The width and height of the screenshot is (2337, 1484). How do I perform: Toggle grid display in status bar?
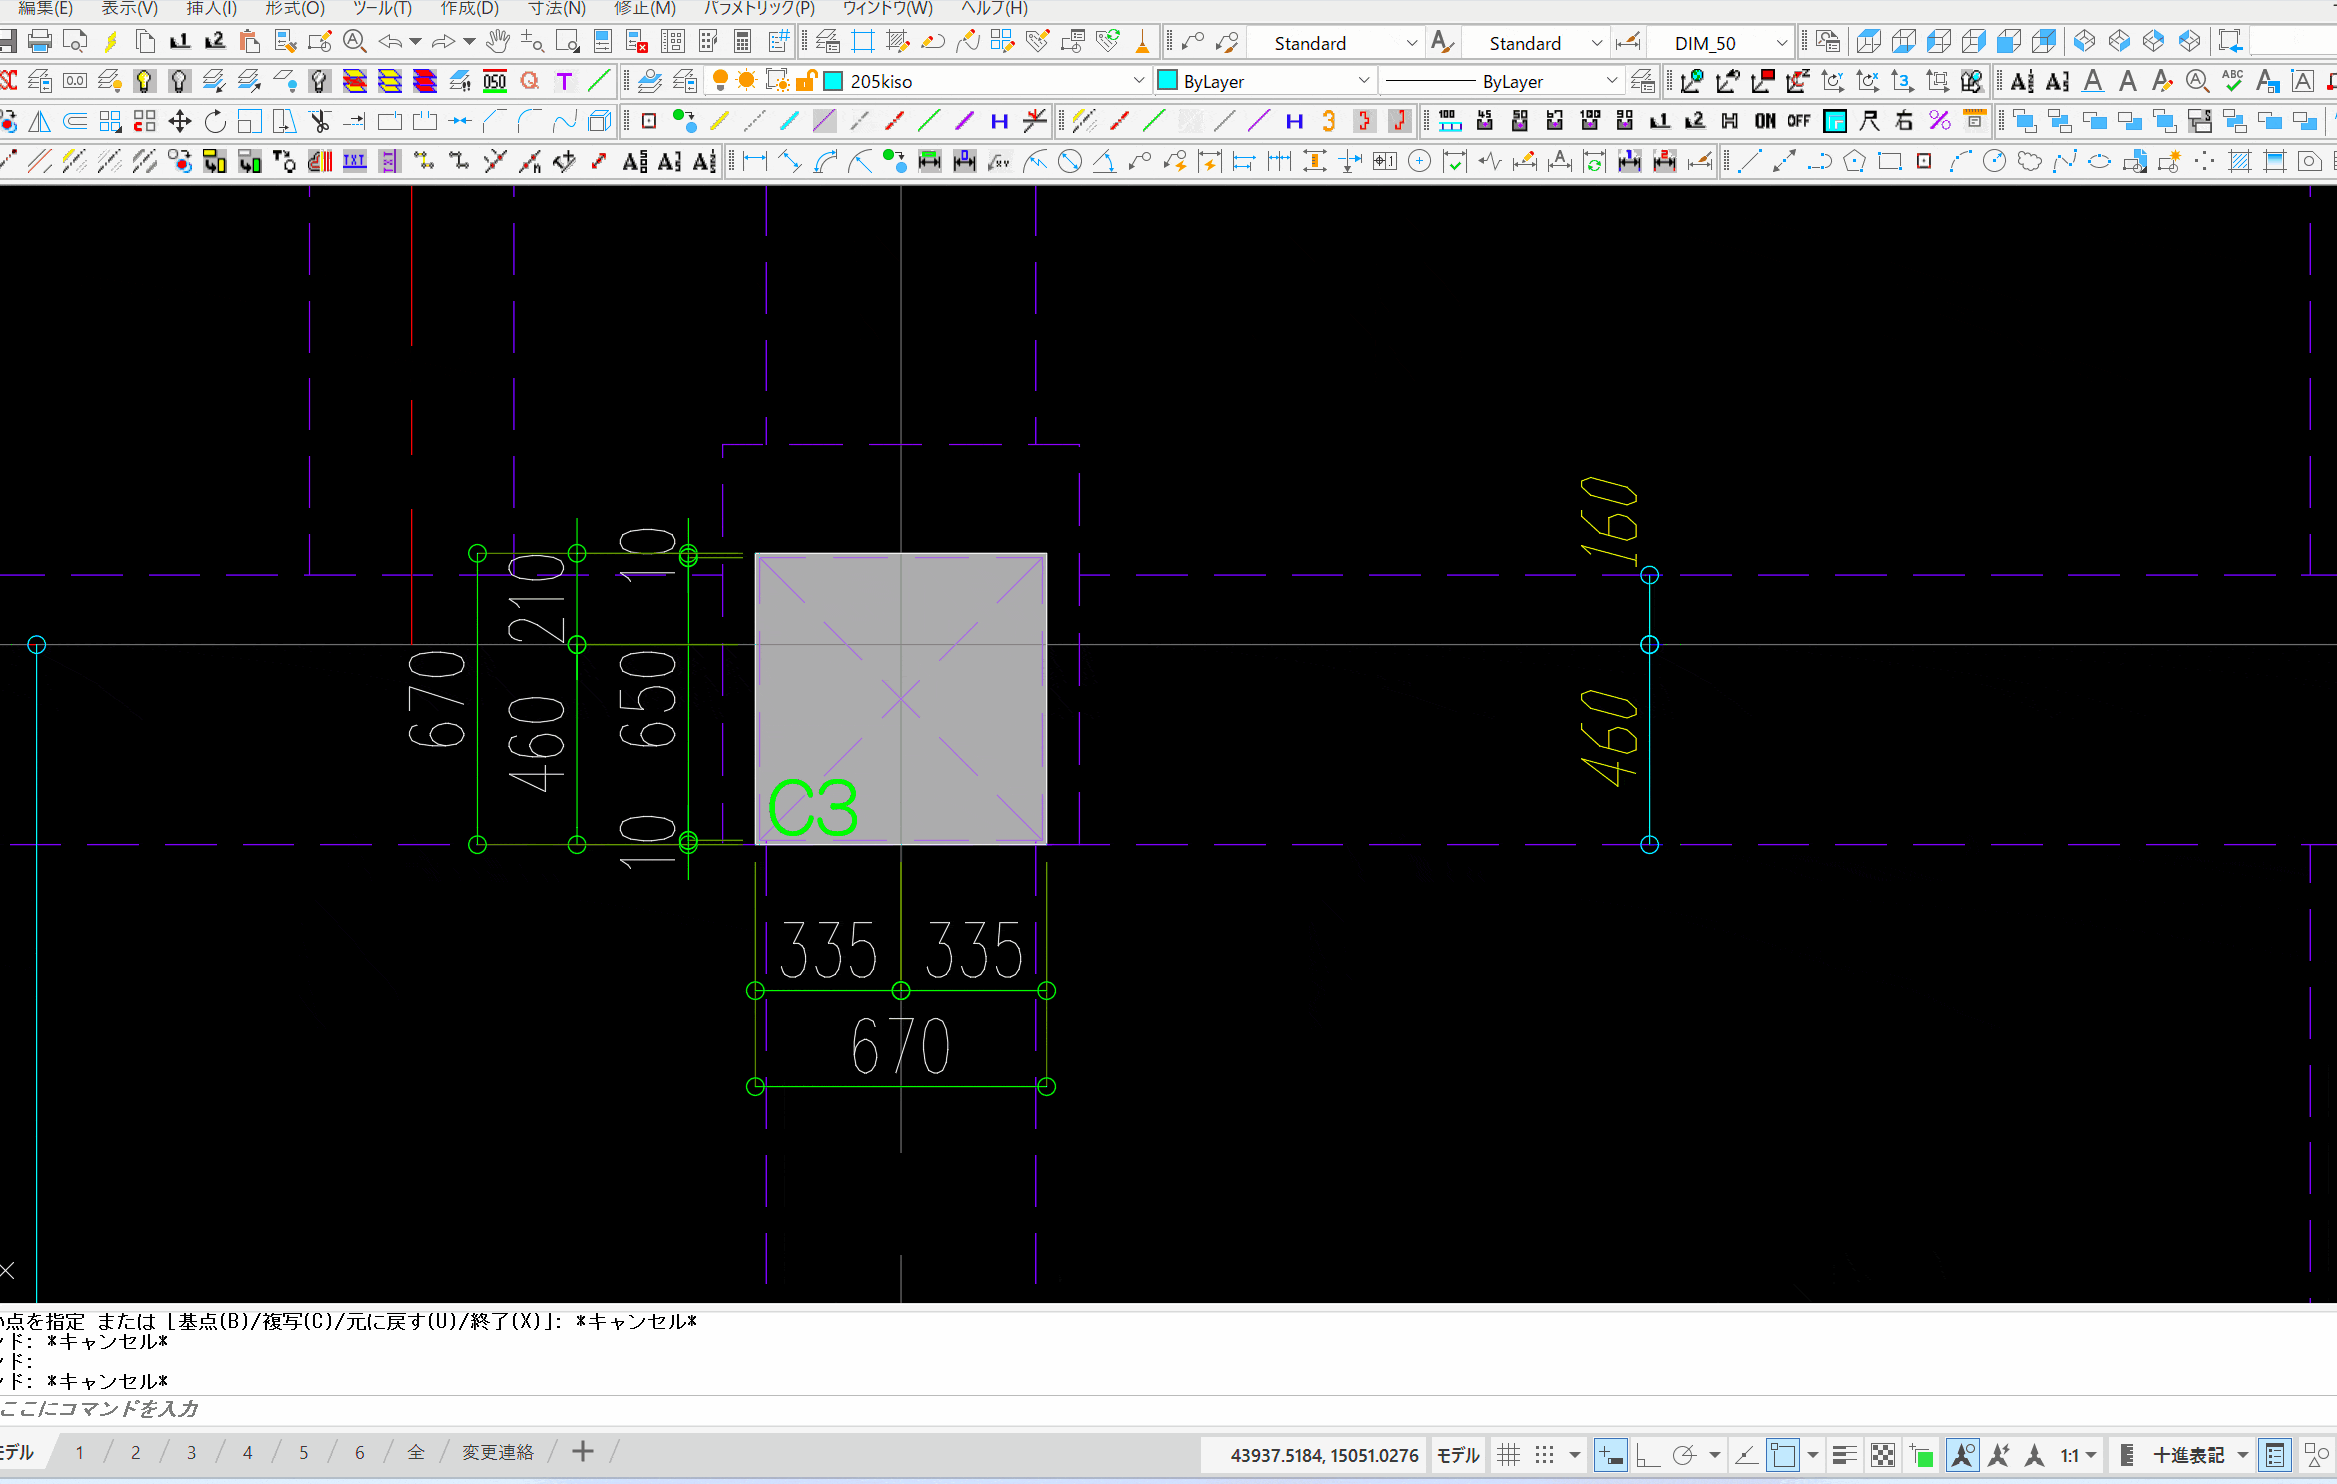click(x=1509, y=1455)
